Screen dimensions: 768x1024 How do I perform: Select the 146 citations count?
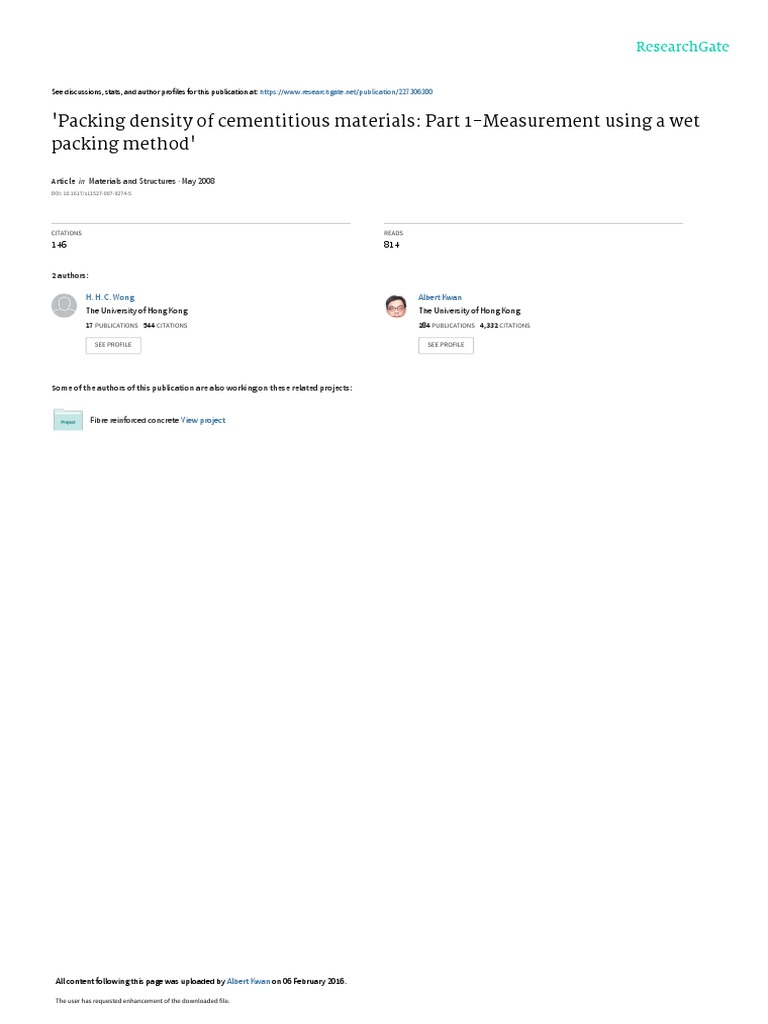[58, 244]
